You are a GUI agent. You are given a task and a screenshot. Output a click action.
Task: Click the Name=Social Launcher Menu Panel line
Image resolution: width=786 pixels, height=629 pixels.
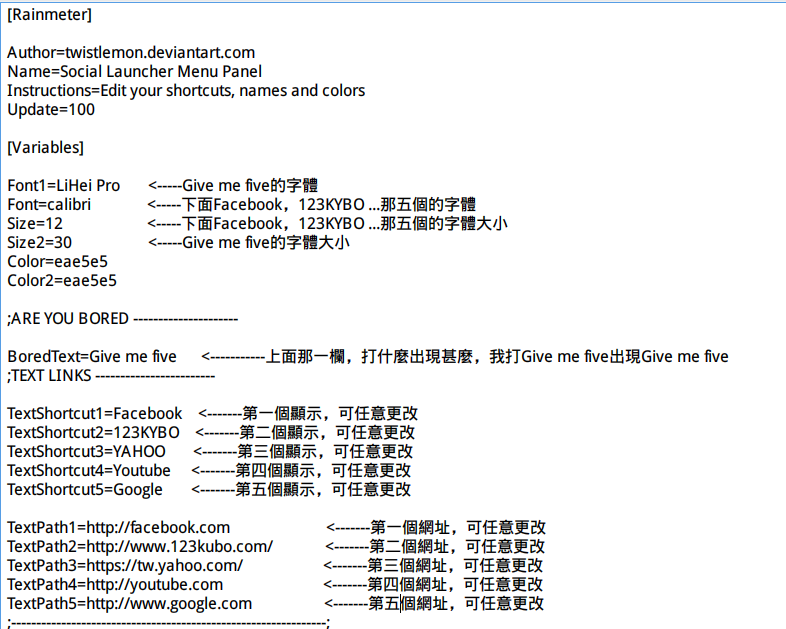click(134, 72)
